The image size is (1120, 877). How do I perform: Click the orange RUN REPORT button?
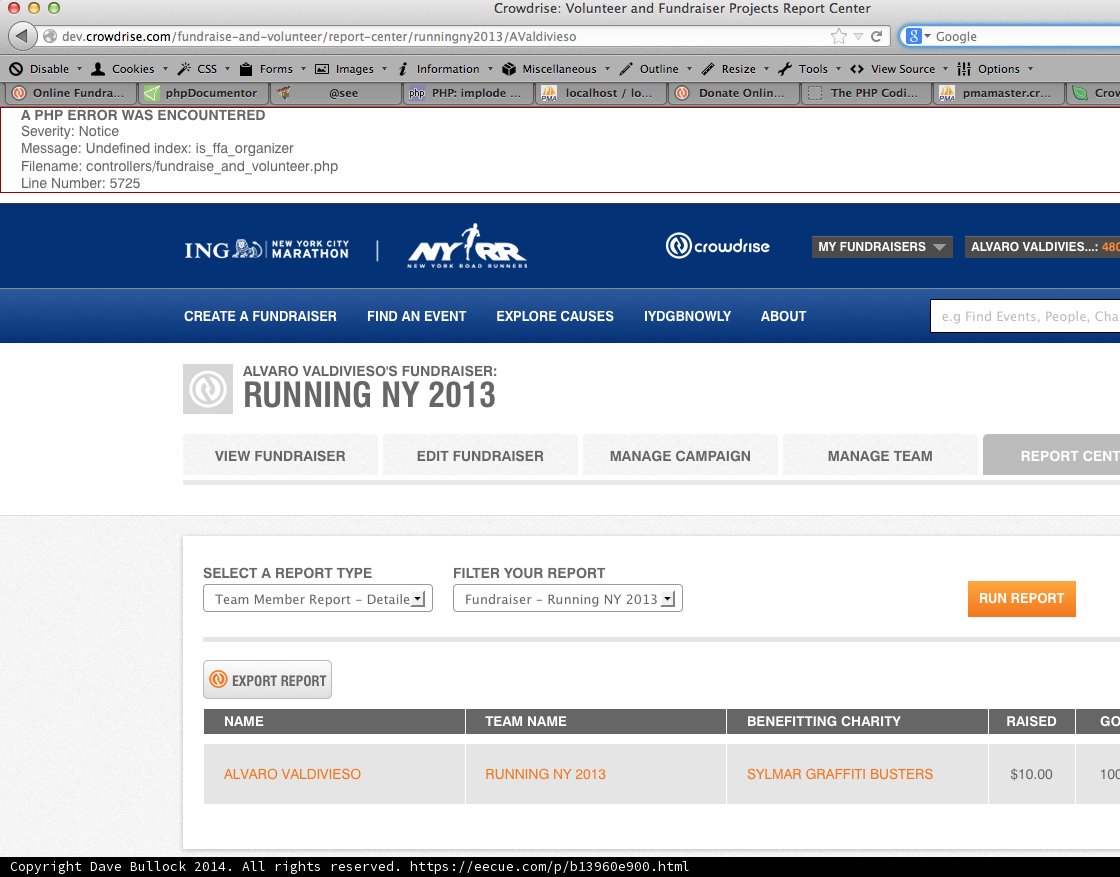click(x=1021, y=598)
